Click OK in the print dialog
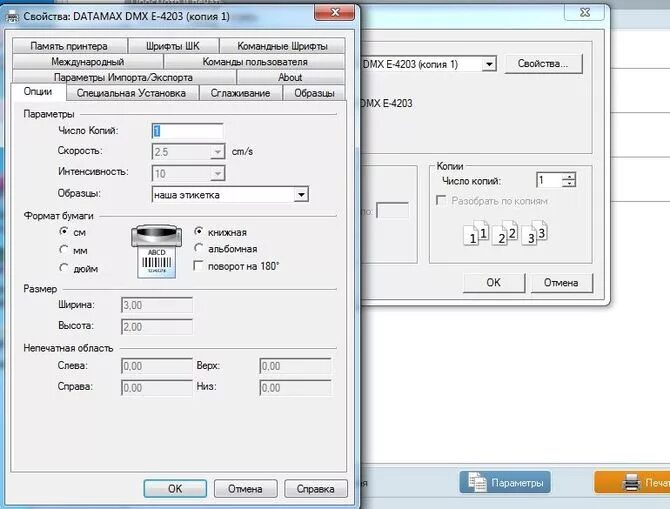The width and height of the screenshot is (670, 509). coord(494,282)
